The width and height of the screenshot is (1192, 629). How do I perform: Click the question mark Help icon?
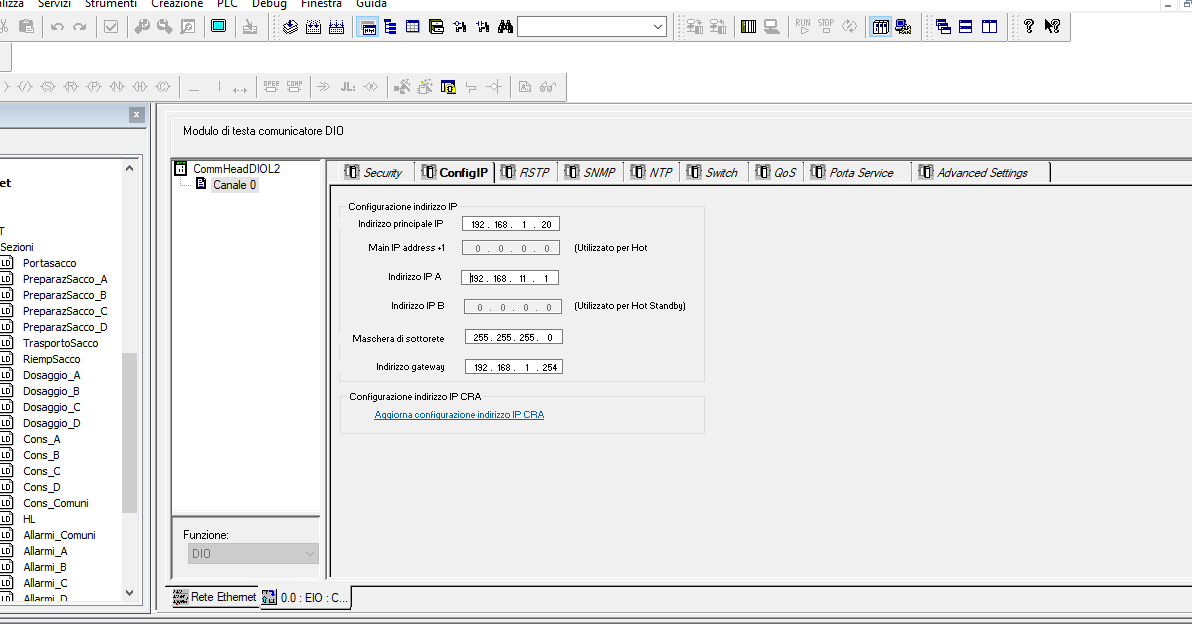pos(1029,27)
